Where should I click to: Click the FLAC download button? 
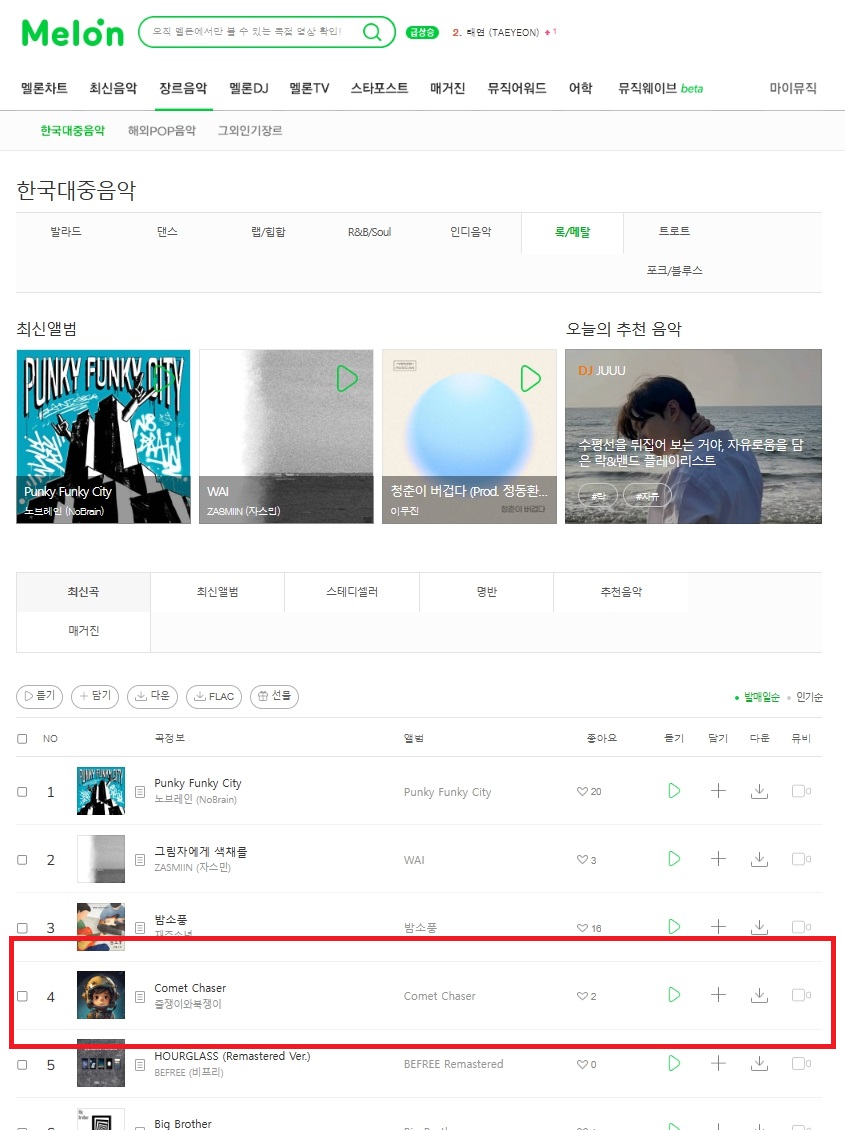214,696
